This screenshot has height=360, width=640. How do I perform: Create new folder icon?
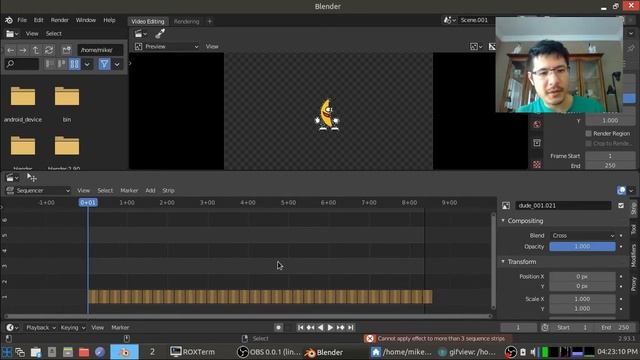[67, 50]
